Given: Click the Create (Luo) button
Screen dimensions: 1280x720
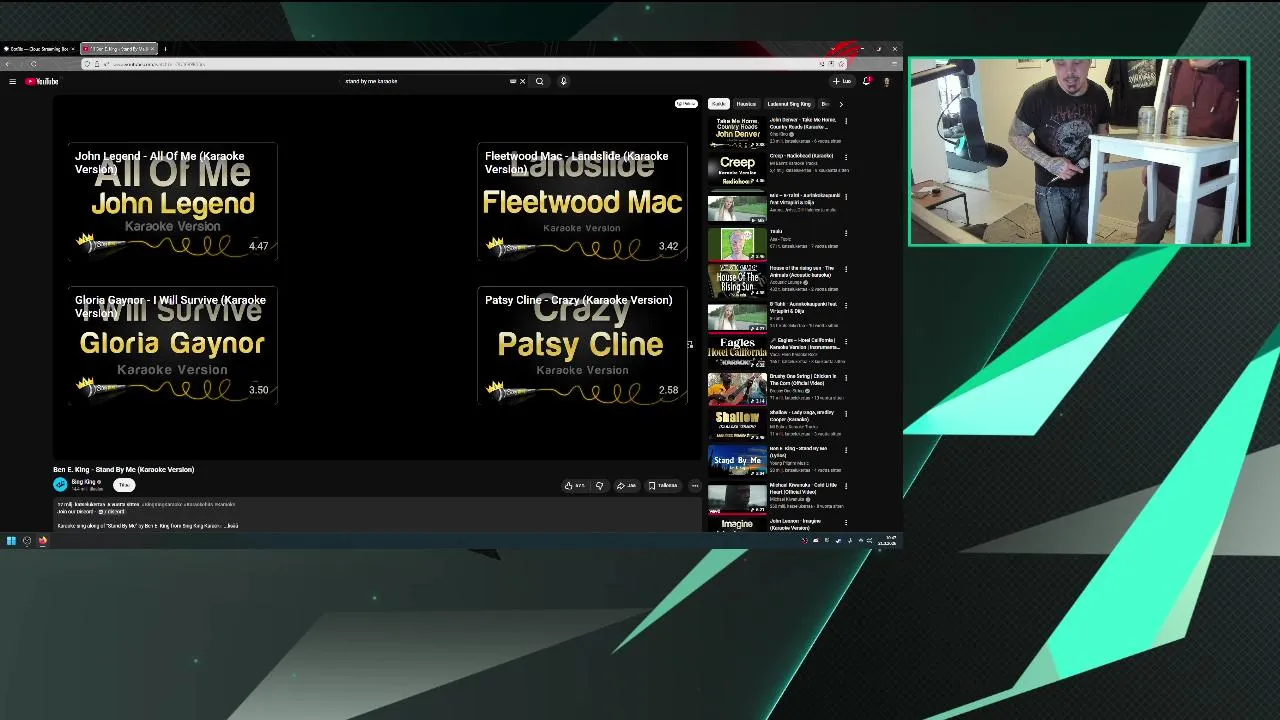Looking at the screenshot, I should (842, 81).
